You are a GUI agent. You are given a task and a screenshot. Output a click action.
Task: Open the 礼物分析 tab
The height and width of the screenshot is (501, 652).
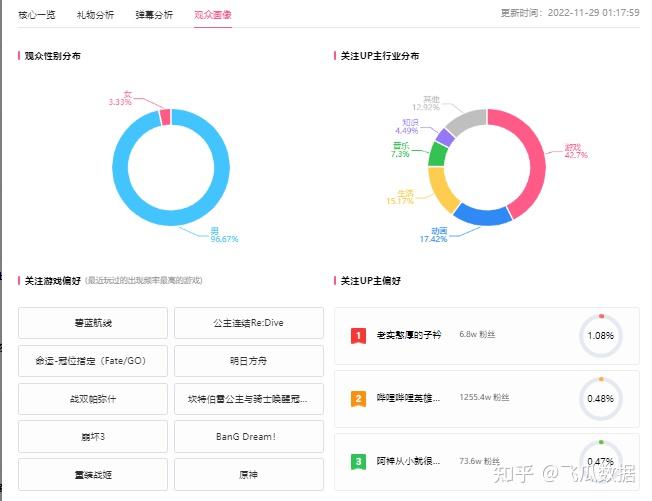(x=95, y=15)
